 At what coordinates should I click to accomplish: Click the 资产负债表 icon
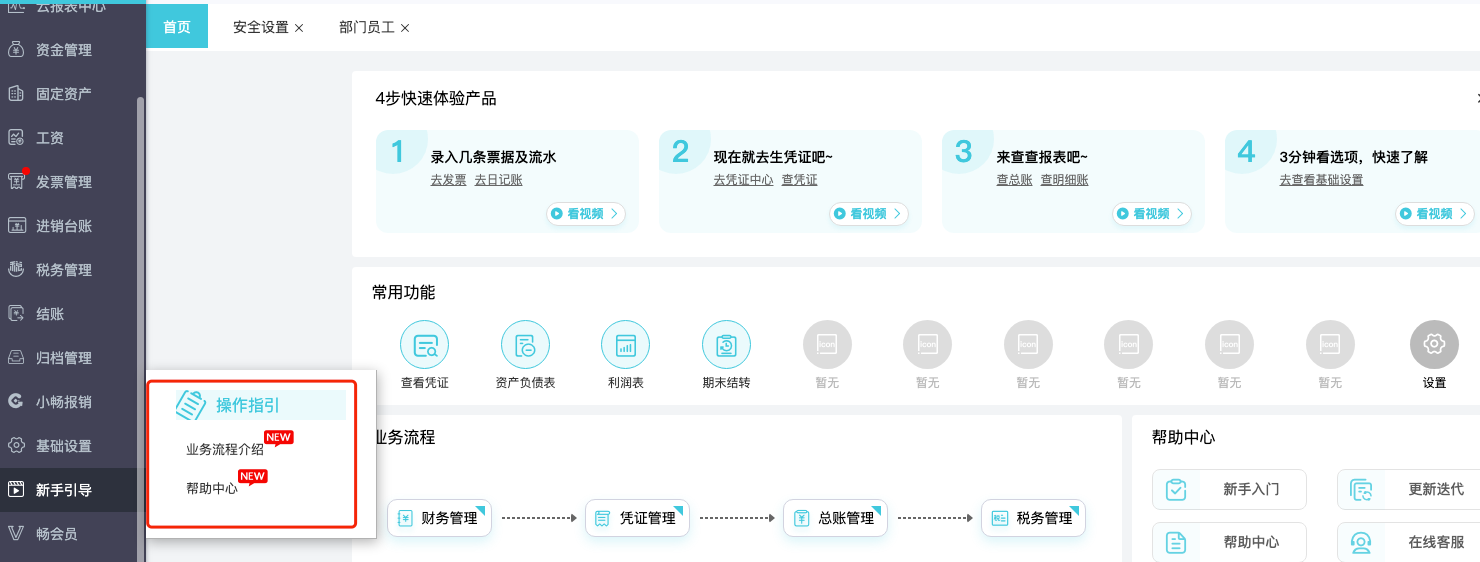(x=525, y=346)
